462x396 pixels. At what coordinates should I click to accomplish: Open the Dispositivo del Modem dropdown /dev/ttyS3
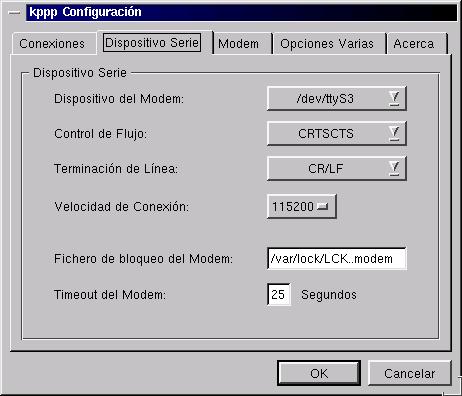(x=337, y=99)
